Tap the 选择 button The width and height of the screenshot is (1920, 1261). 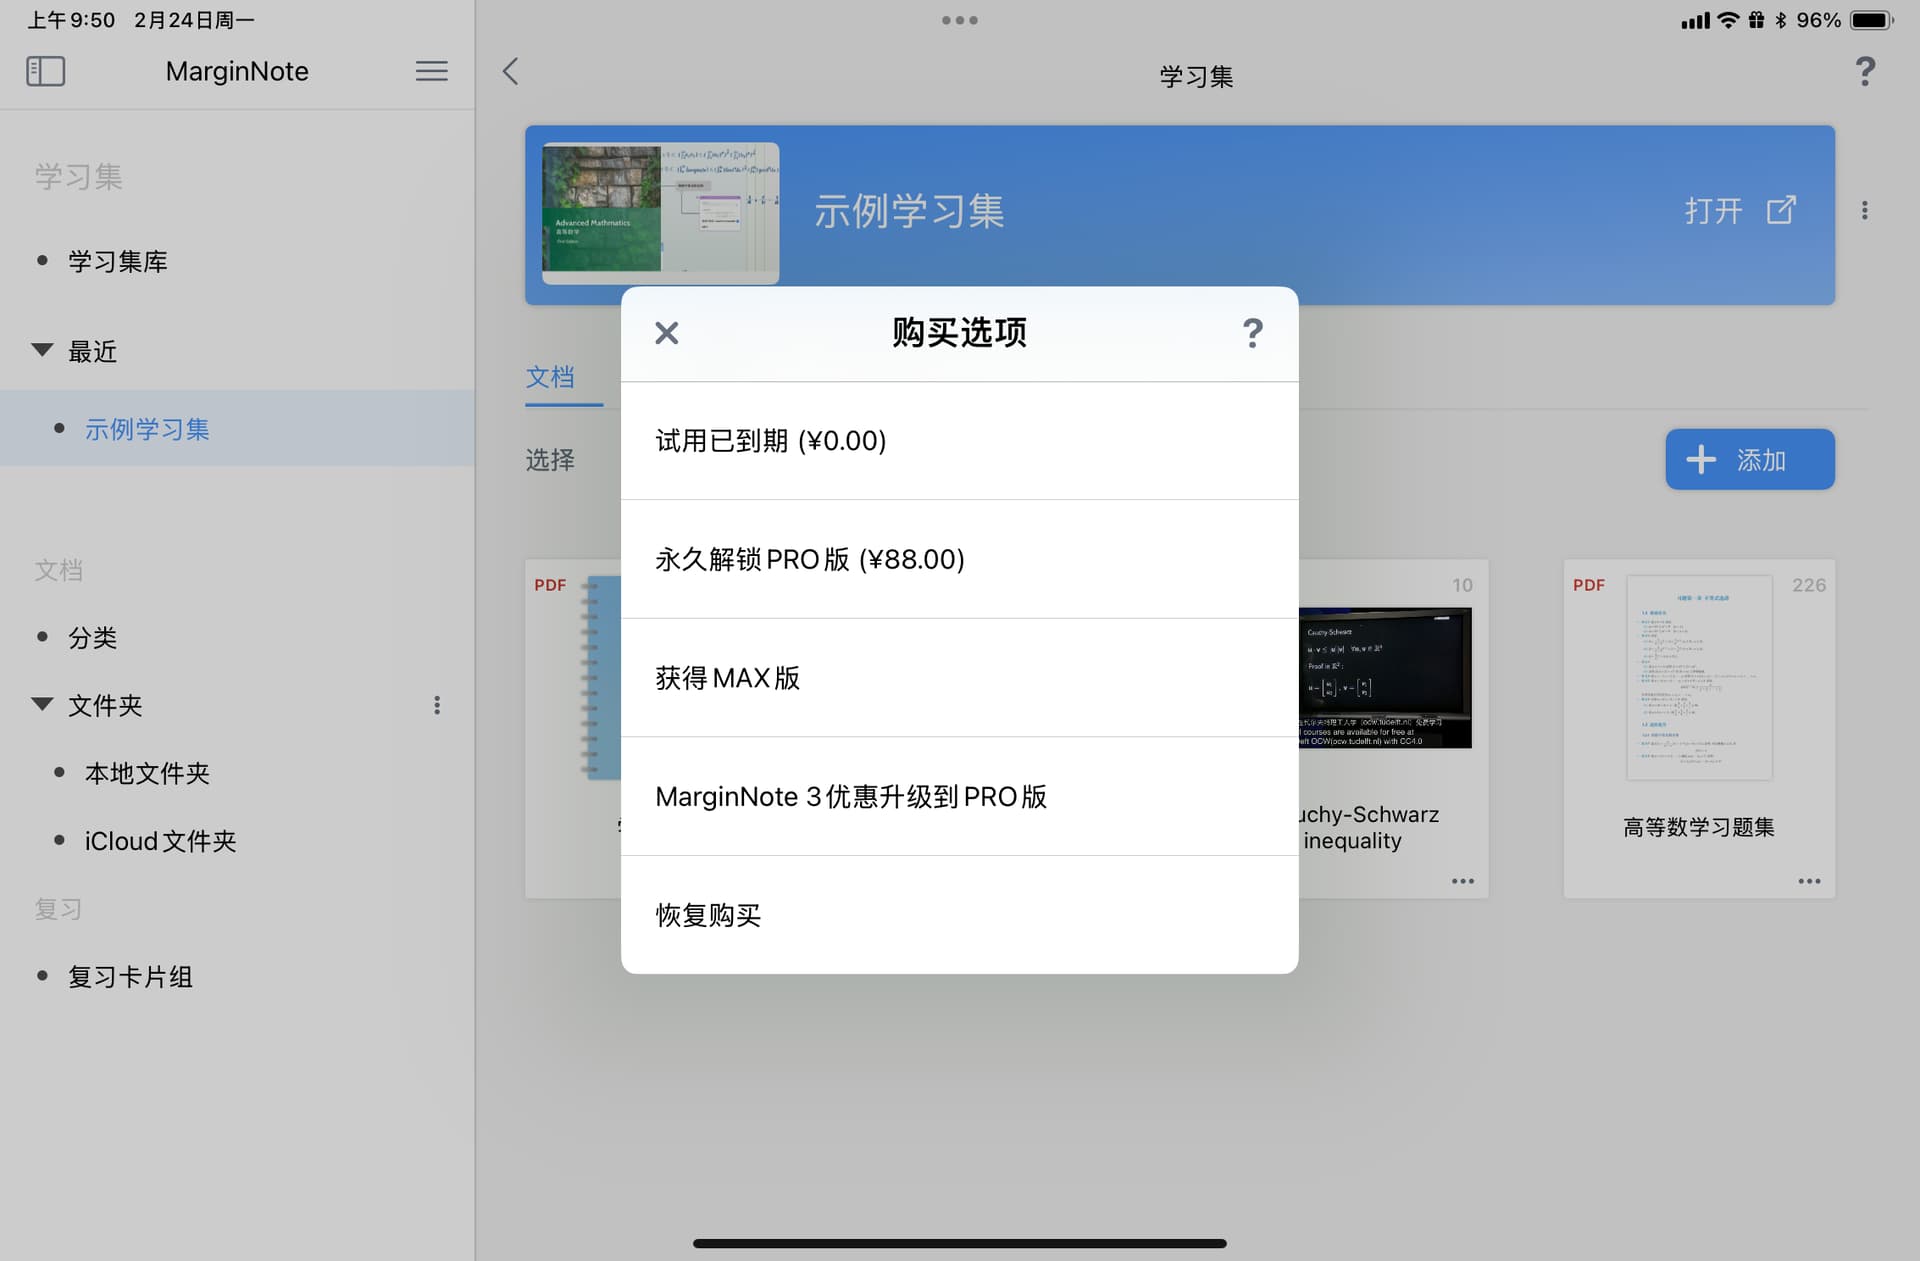coord(551,460)
